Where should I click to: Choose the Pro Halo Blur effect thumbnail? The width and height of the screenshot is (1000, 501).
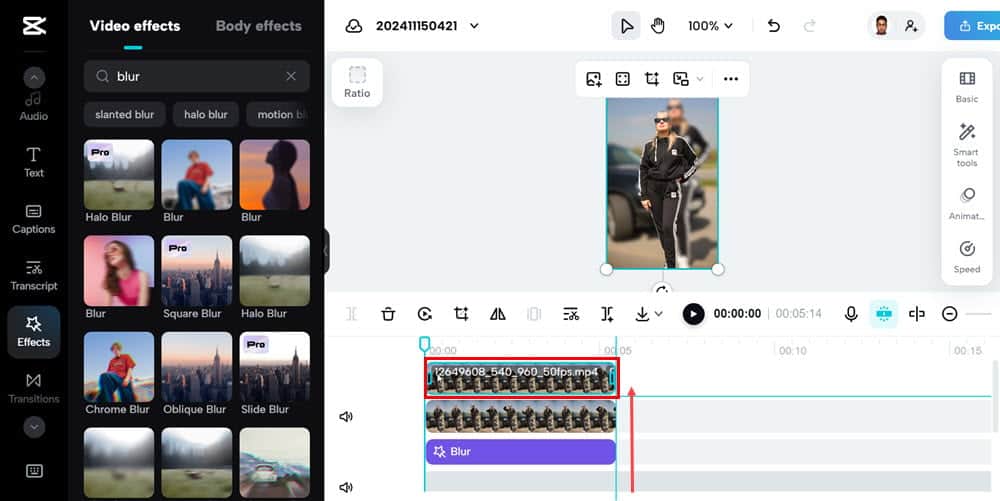[x=119, y=175]
